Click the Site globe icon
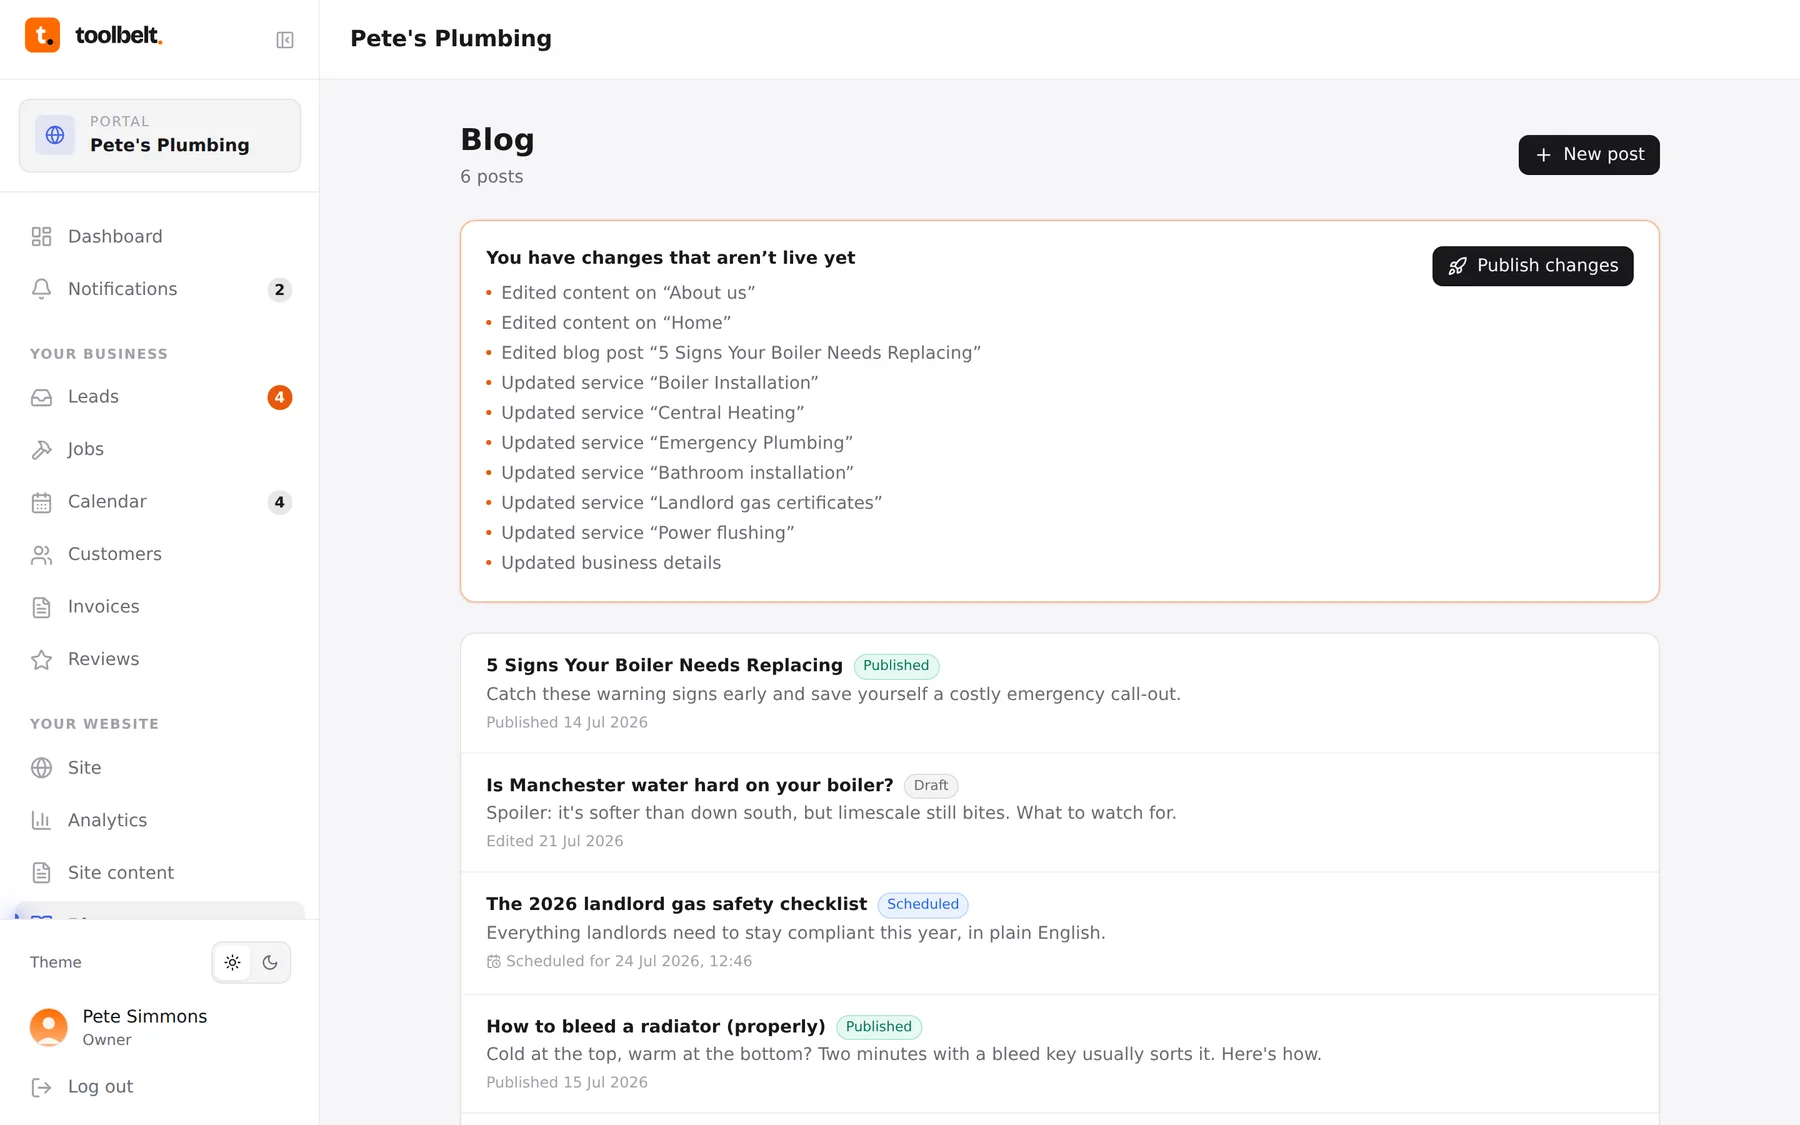 41,768
